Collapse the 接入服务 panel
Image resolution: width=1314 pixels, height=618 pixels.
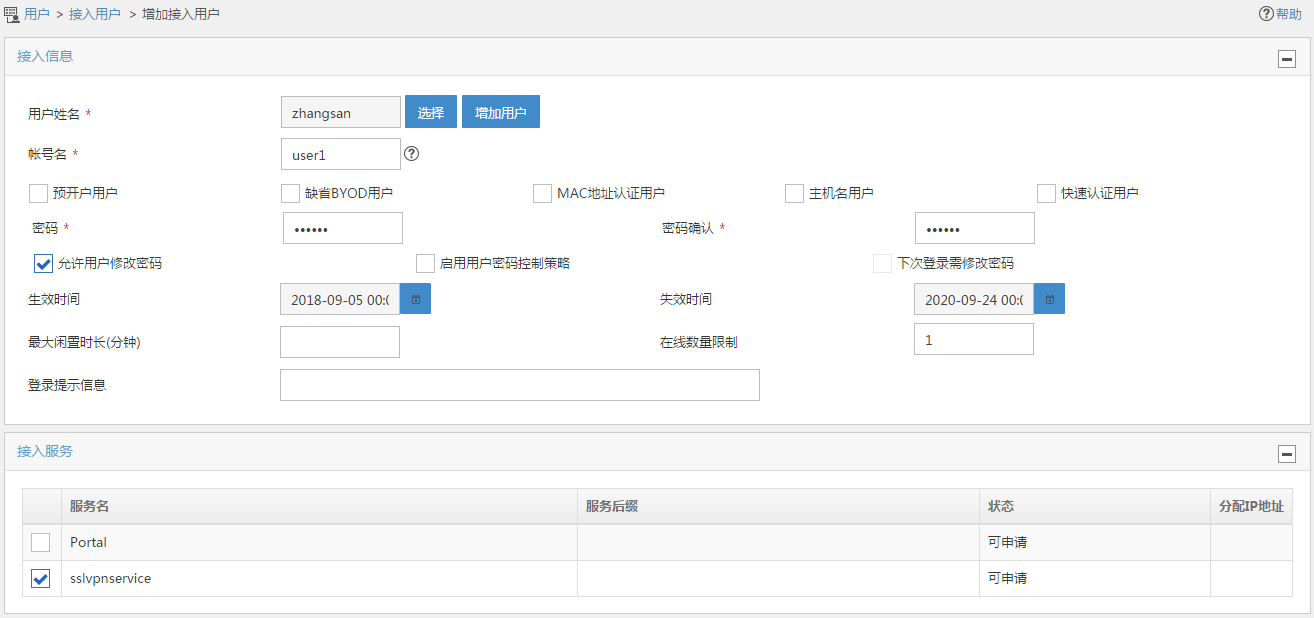click(x=1287, y=454)
